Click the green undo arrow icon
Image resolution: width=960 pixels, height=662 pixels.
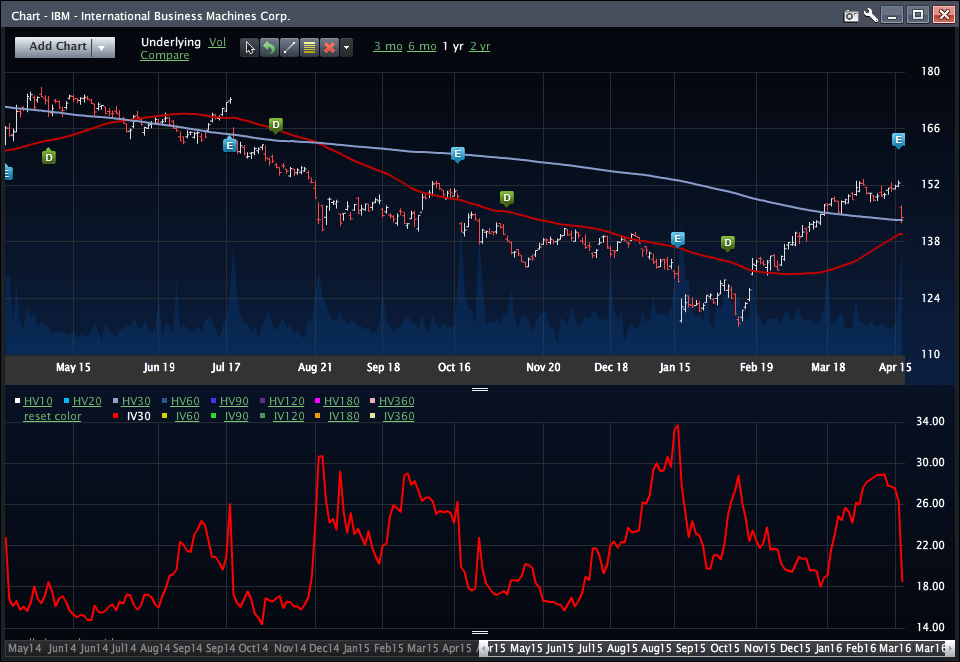(x=269, y=47)
